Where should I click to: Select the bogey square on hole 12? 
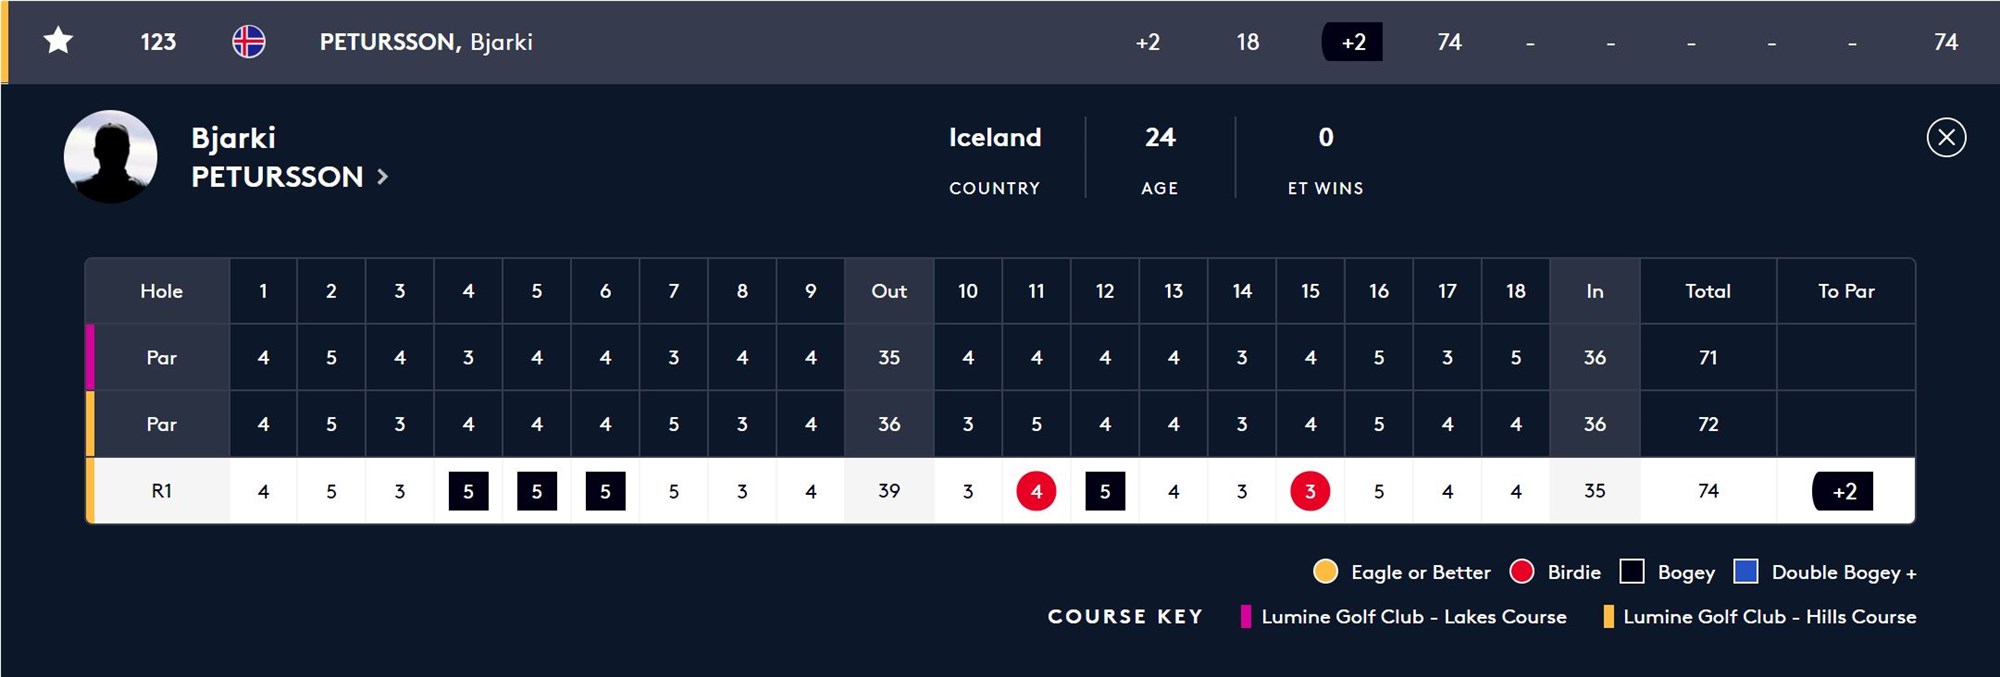click(1105, 491)
